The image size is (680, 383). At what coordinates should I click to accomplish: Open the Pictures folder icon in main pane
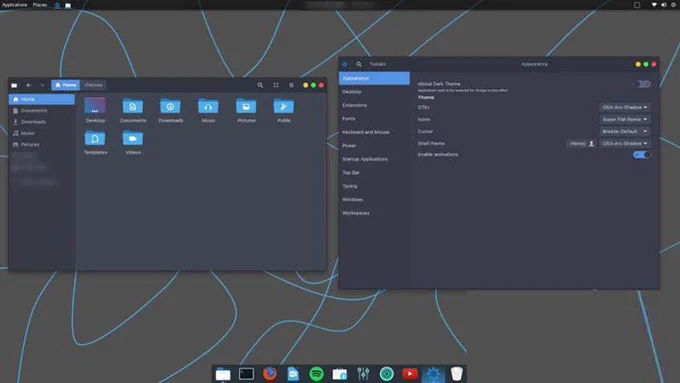tap(246, 106)
